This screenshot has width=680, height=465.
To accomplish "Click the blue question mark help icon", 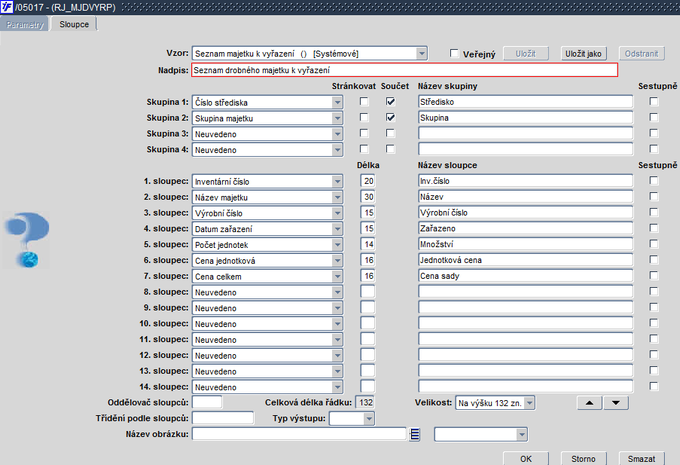I will tap(27, 239).
